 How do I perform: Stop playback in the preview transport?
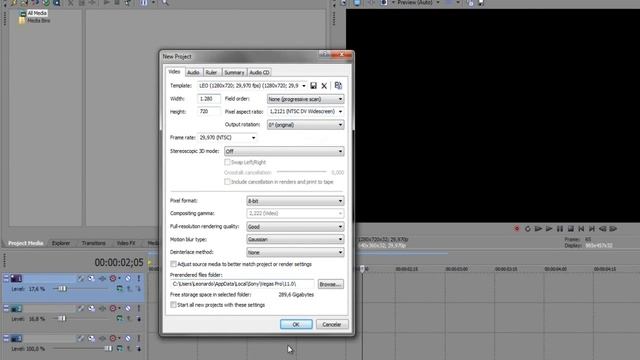pyautogui.click(x=571, y=229)
